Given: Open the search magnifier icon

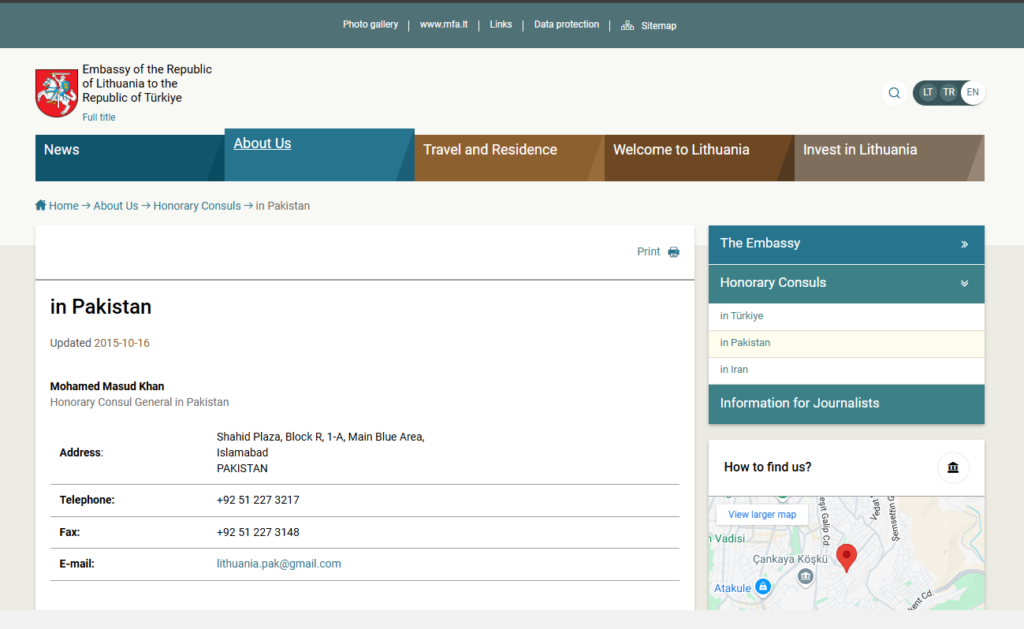Looking at the screenshot, I should 894,93.
